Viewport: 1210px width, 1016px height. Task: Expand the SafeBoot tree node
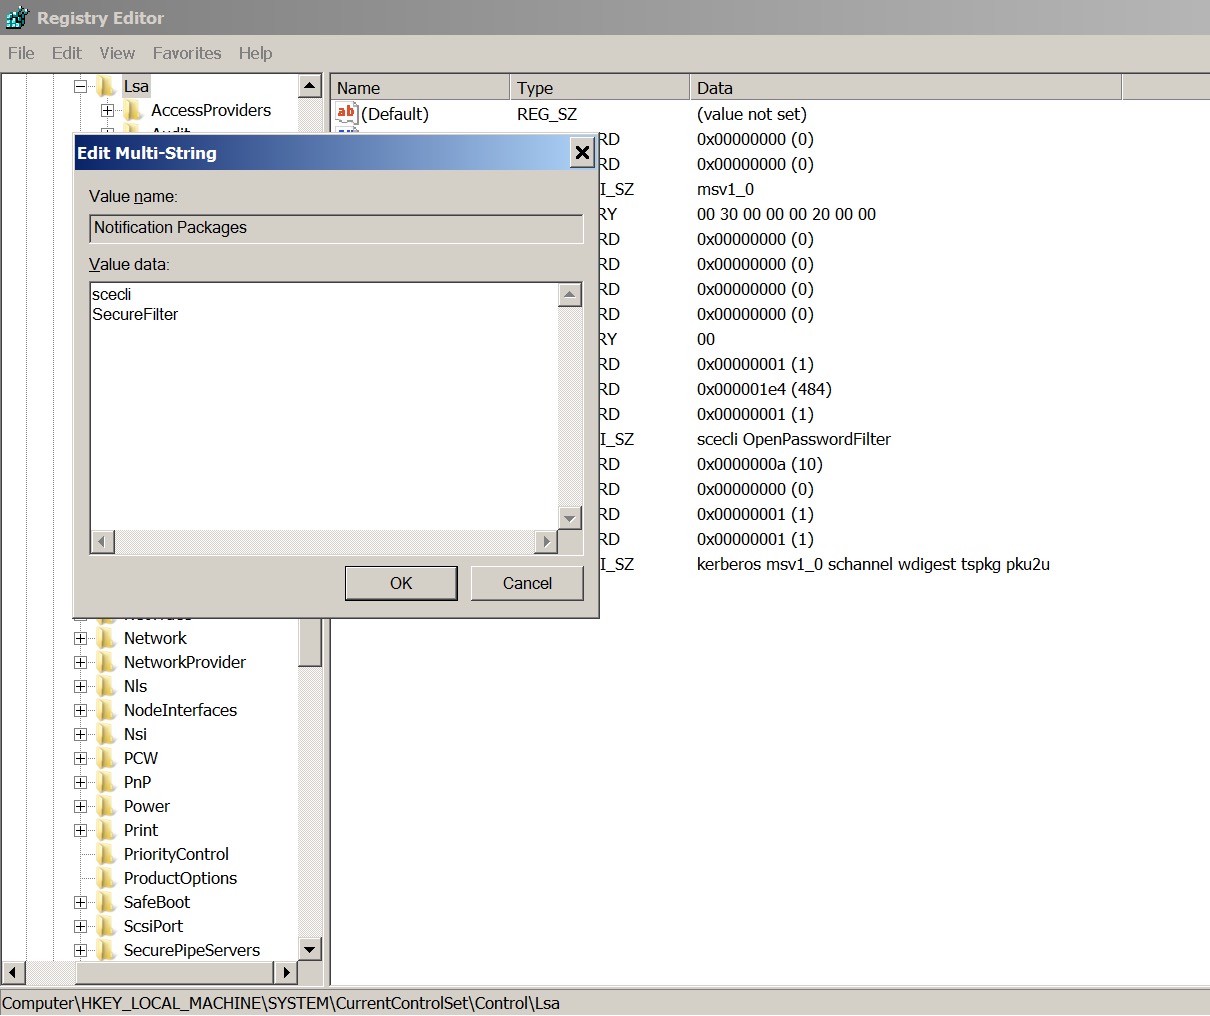click(x=81, y=902)
